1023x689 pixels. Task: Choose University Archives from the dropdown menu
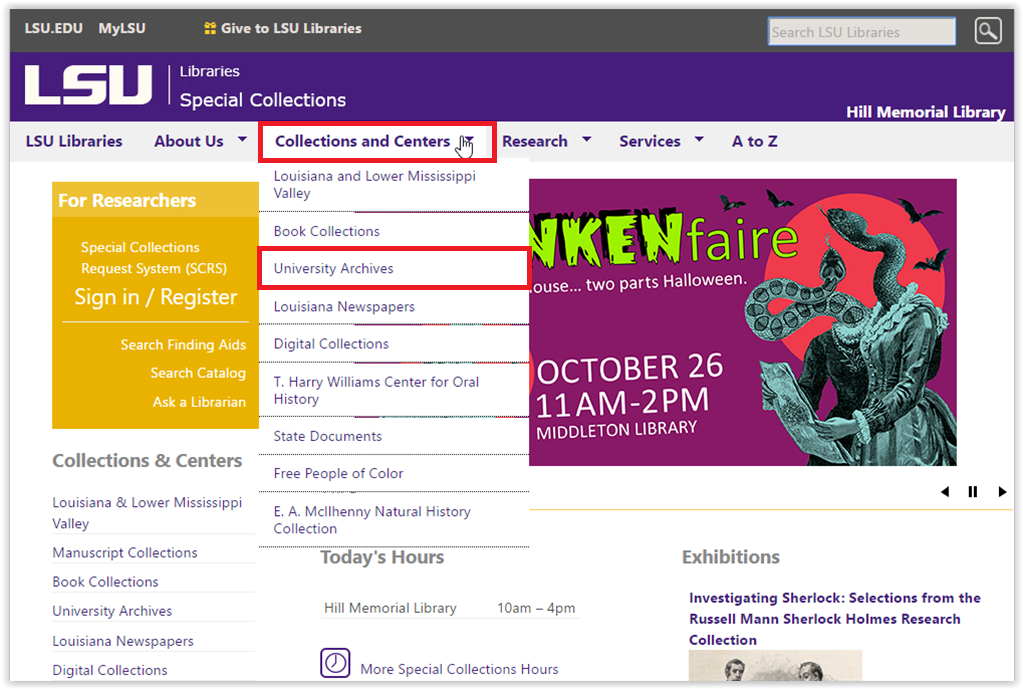coord(393,268)
